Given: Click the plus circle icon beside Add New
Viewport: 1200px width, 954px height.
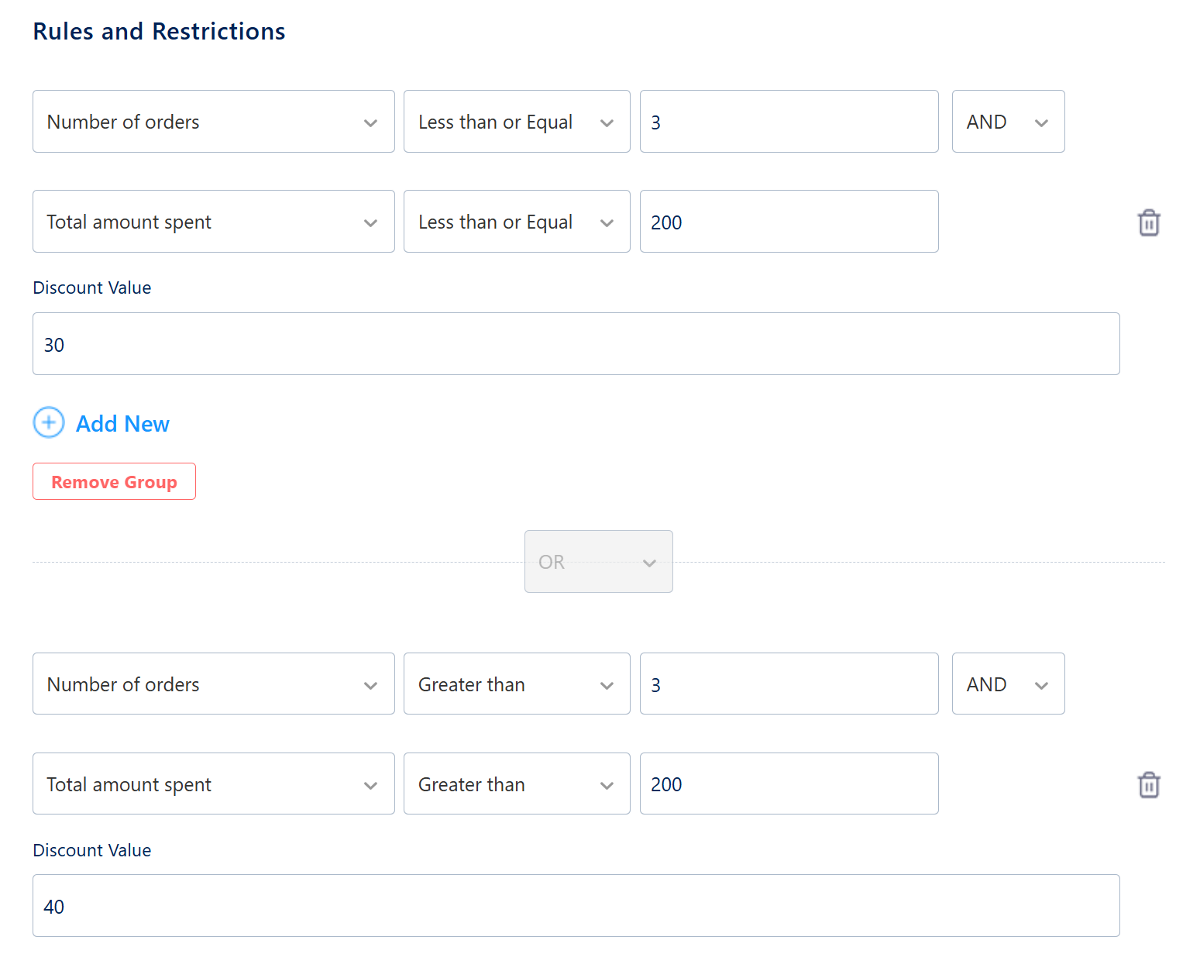Looking at the screenshot, I should (49, 423).
